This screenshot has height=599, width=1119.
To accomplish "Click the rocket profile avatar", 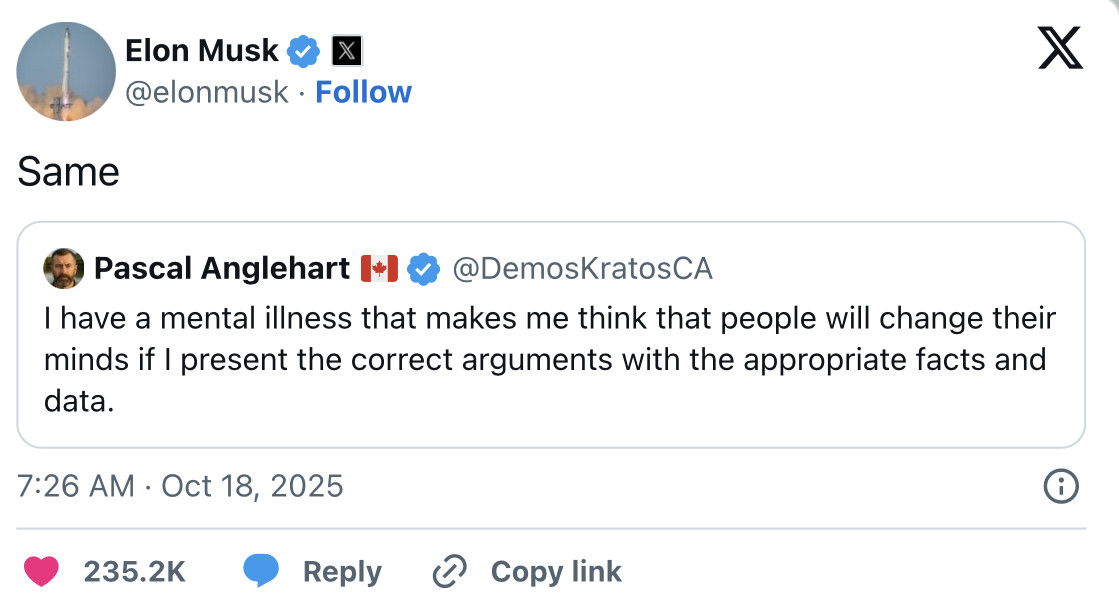I will click(x=66, y=71).
